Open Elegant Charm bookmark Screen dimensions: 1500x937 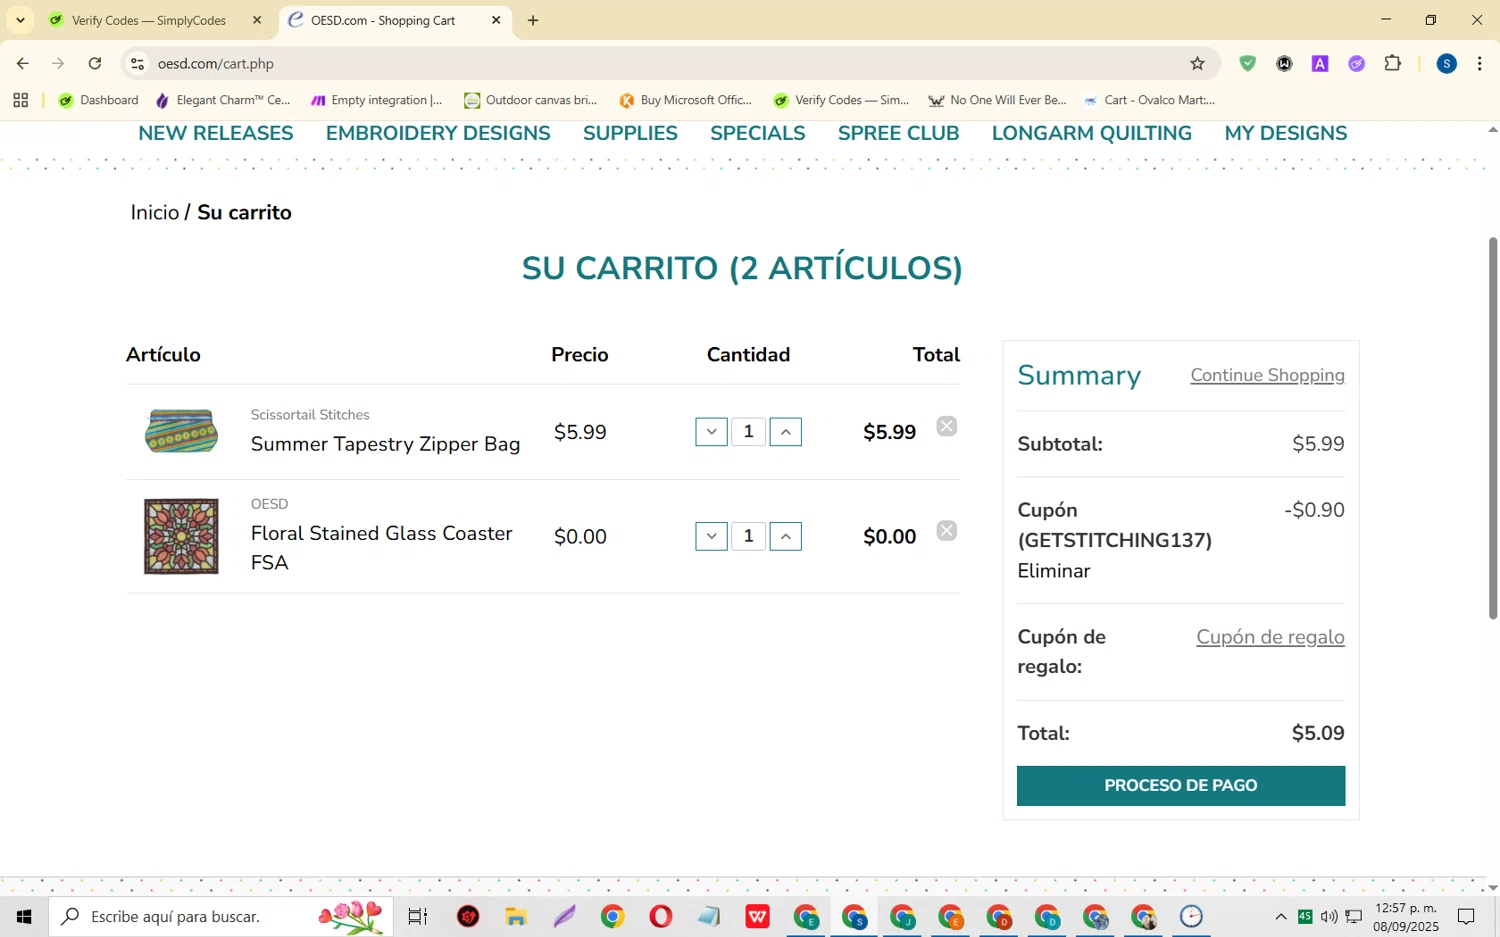(x=223, y=100)
